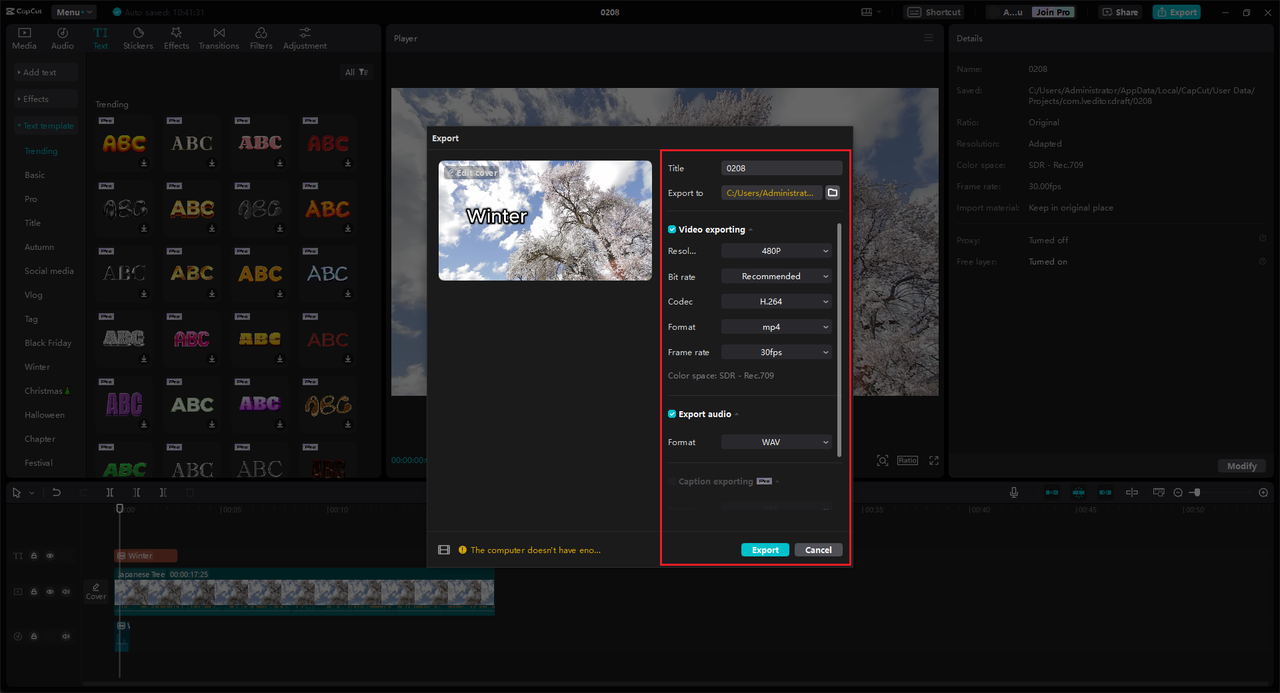
Task: Open the Media panel tab
Action: pos(24,39)
